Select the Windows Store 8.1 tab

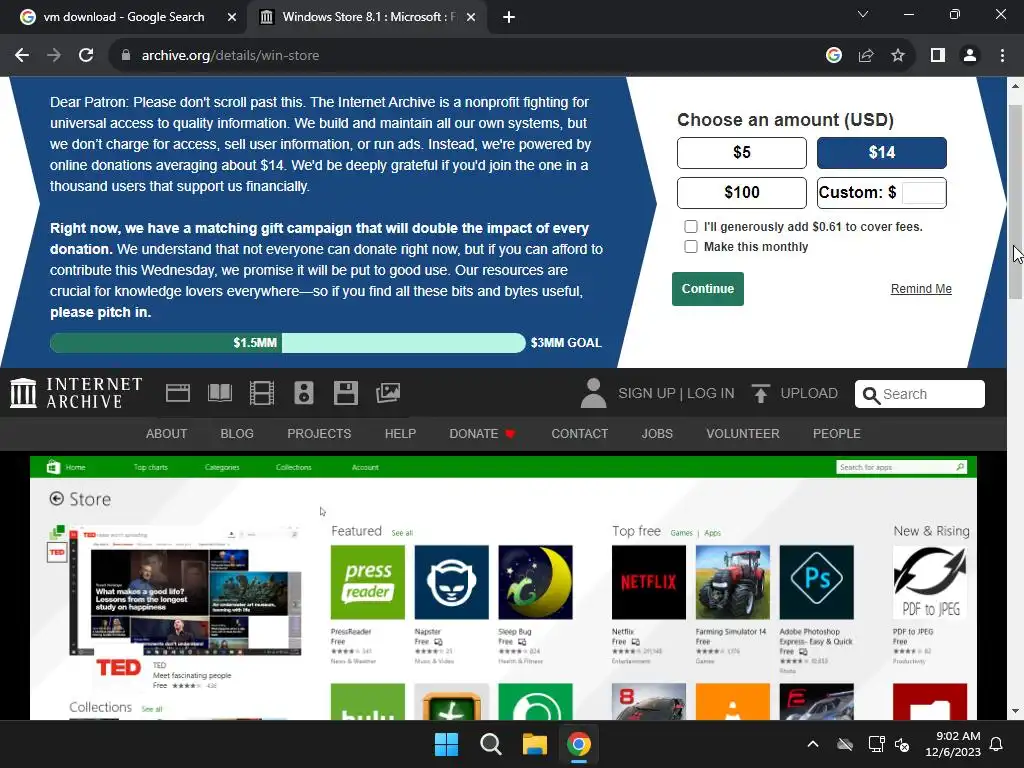point(368,17)
